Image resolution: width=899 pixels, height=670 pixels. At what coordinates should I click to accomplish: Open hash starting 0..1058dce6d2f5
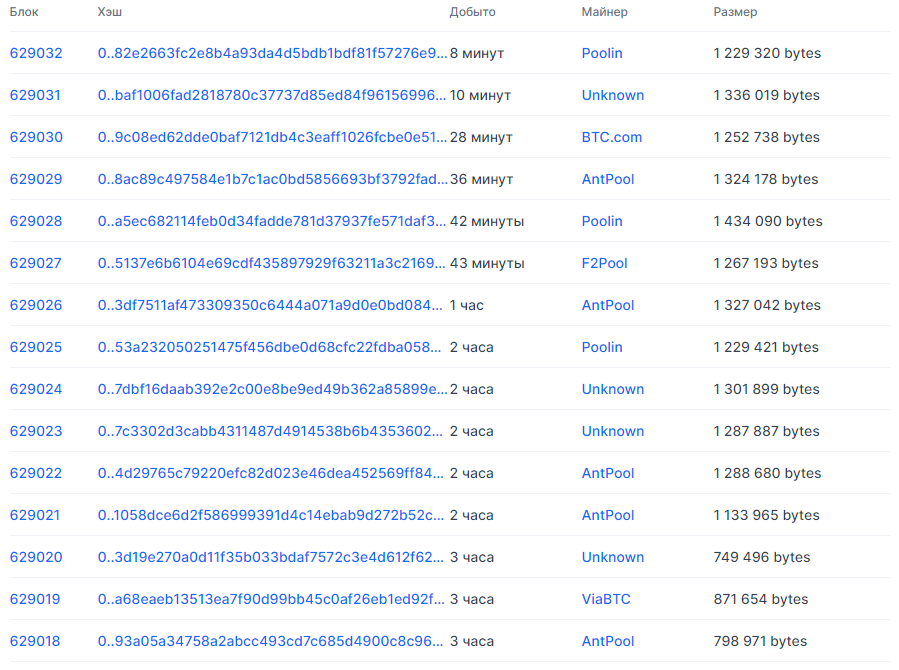[x=271, y=515]
